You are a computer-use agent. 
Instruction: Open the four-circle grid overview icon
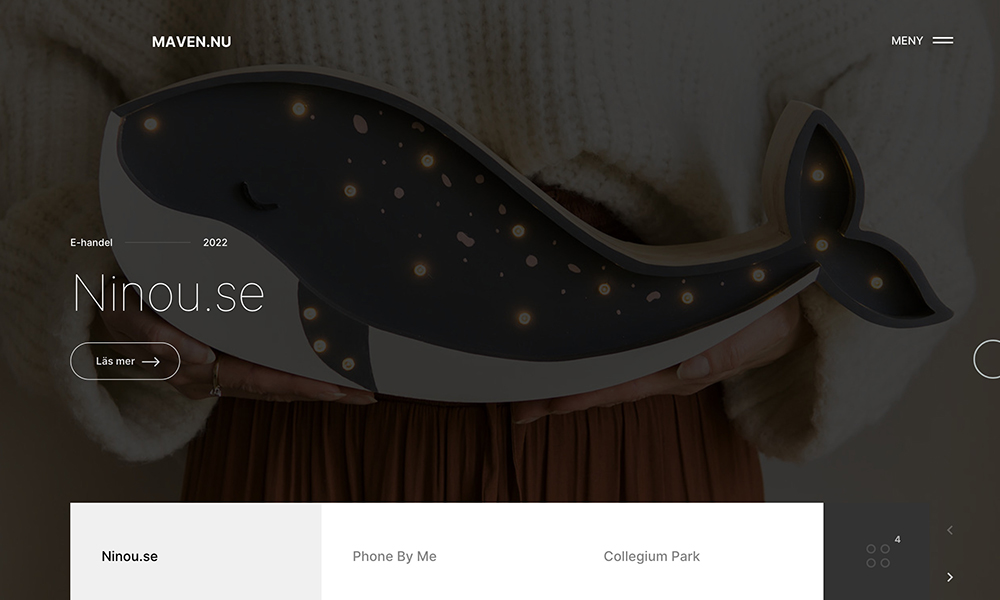(878, 556)
